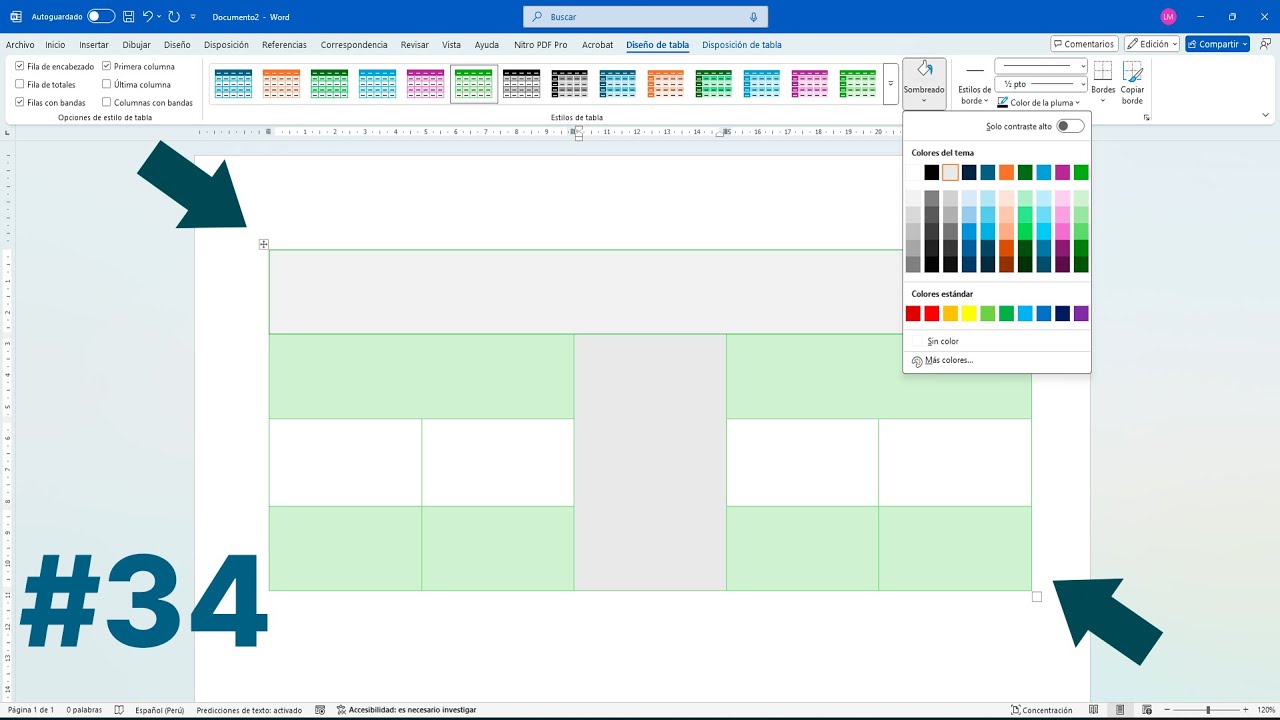Check the Fila de totales checkbox
Screen dimensions: 1280x720
click(20, 85)
